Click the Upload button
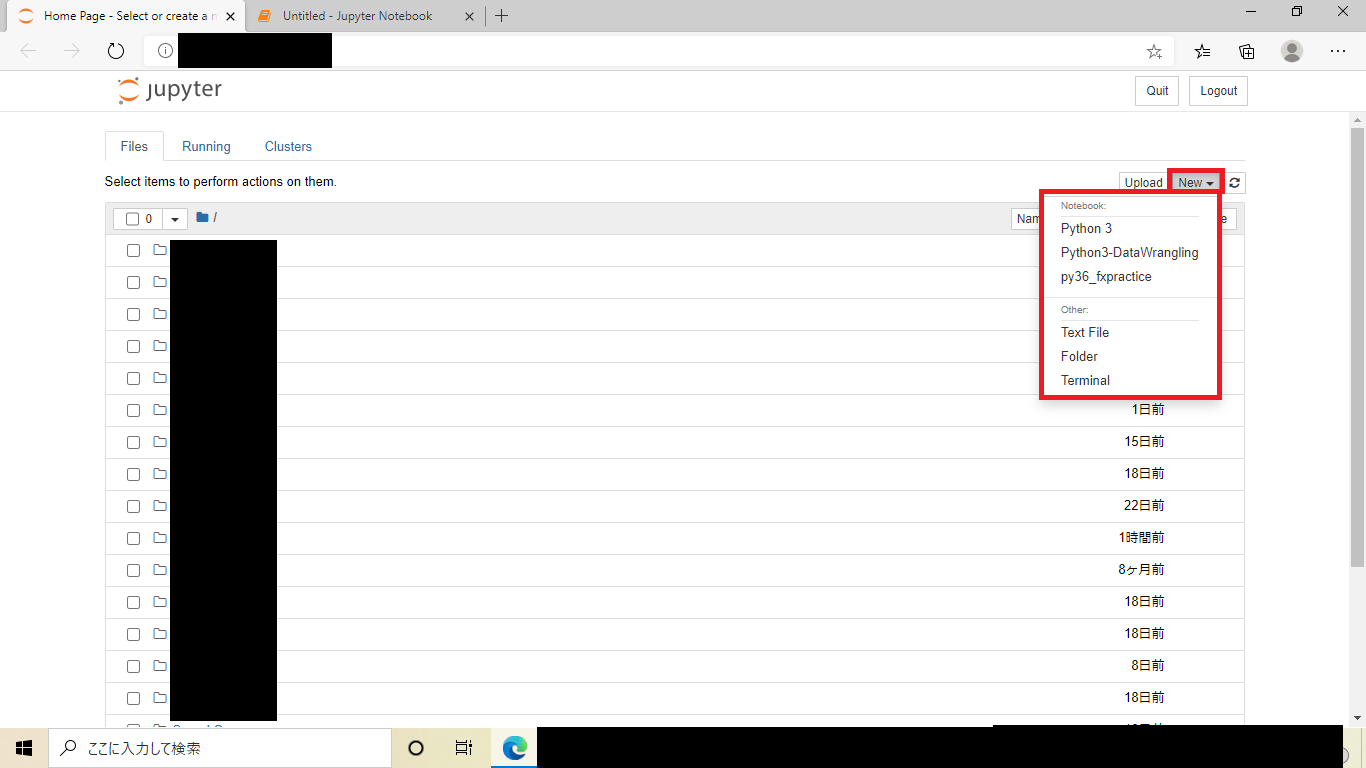Viewport: 1366px width, 768px height. [1143, 183]
